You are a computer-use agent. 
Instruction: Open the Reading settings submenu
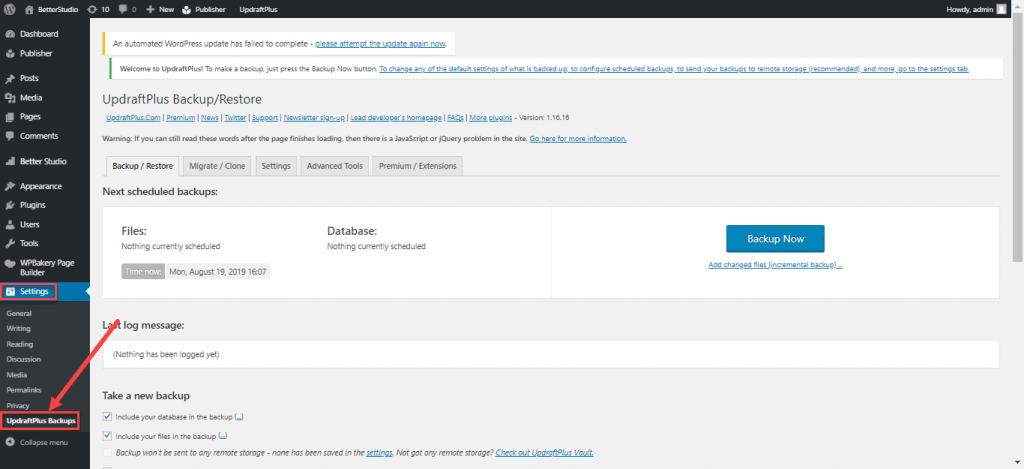20,344
